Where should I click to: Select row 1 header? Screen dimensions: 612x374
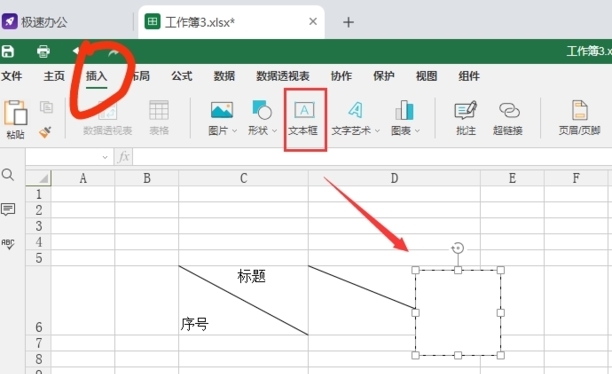(38, 194)
